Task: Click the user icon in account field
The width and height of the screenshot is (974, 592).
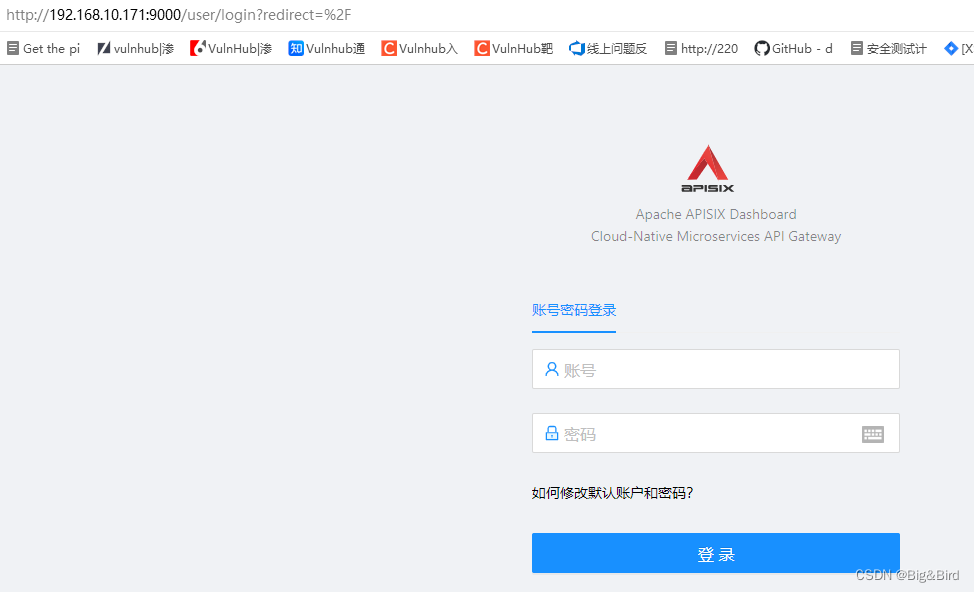Action: 552,370
